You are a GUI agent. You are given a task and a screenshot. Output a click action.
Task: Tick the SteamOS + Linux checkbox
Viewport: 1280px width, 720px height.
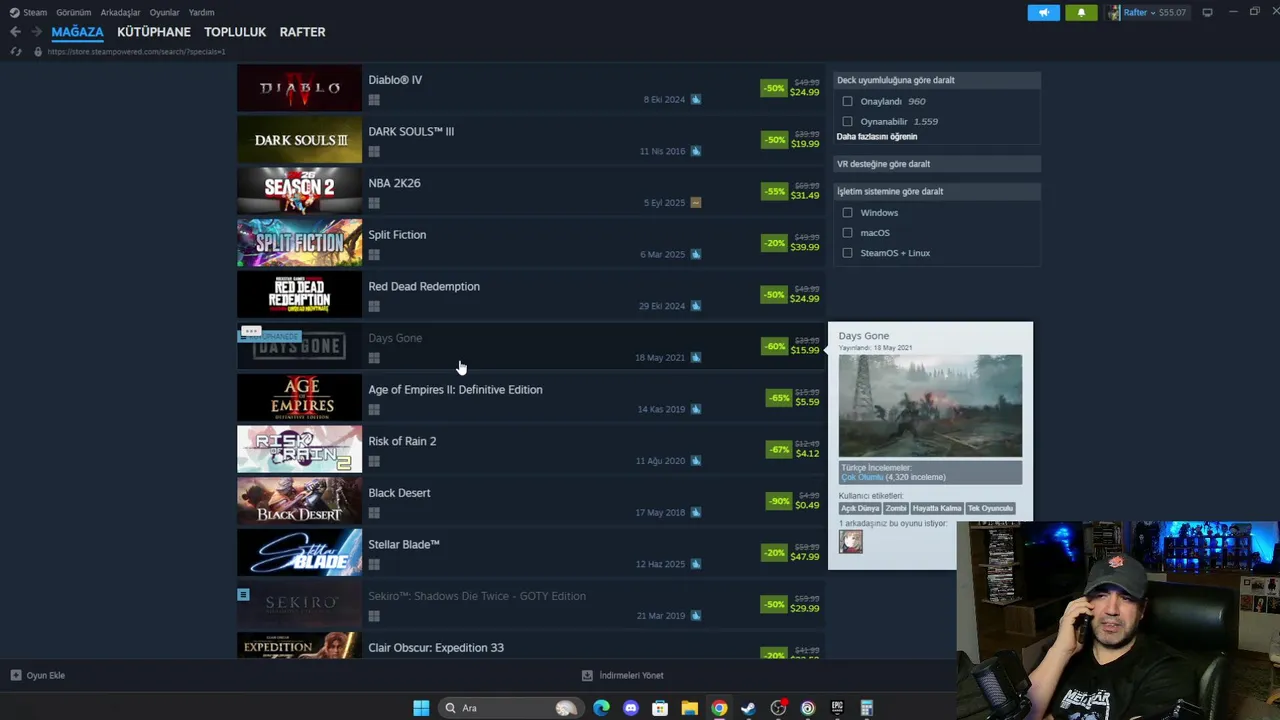pyautogui.click(x=847, y=252)
